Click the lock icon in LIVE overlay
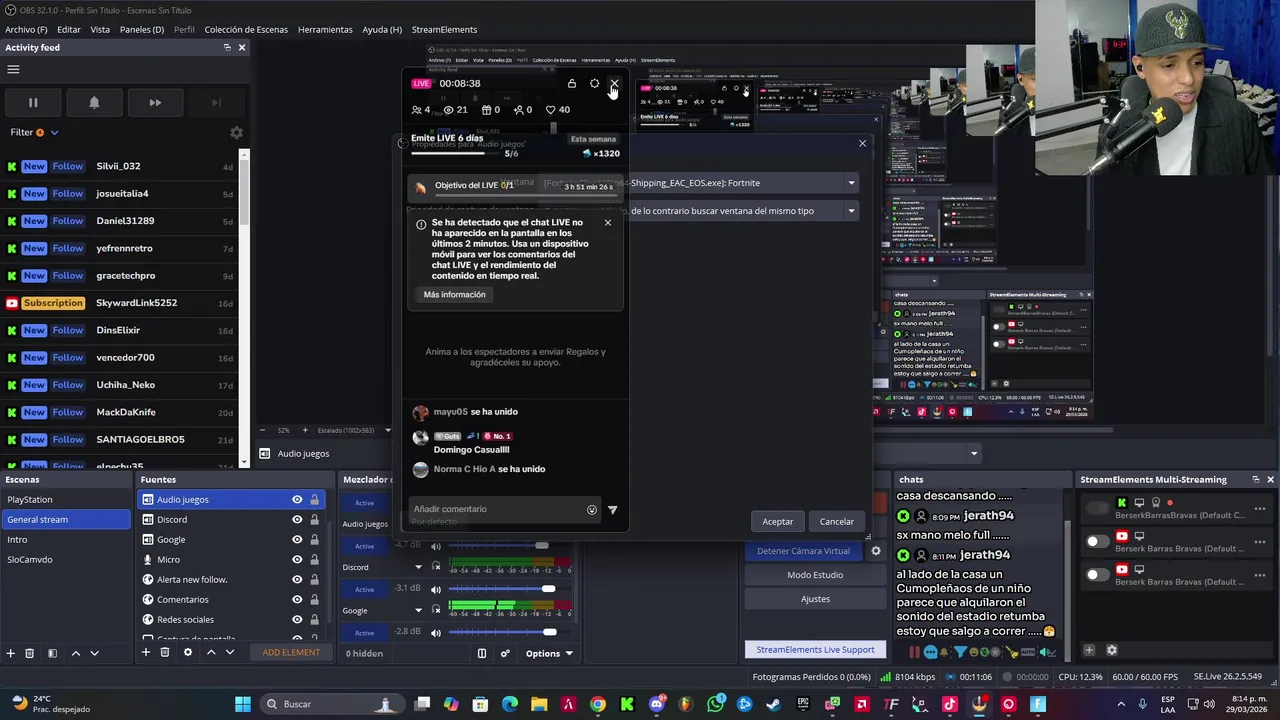This screenshot has width=1280, height=720. (x=572, y=84)
